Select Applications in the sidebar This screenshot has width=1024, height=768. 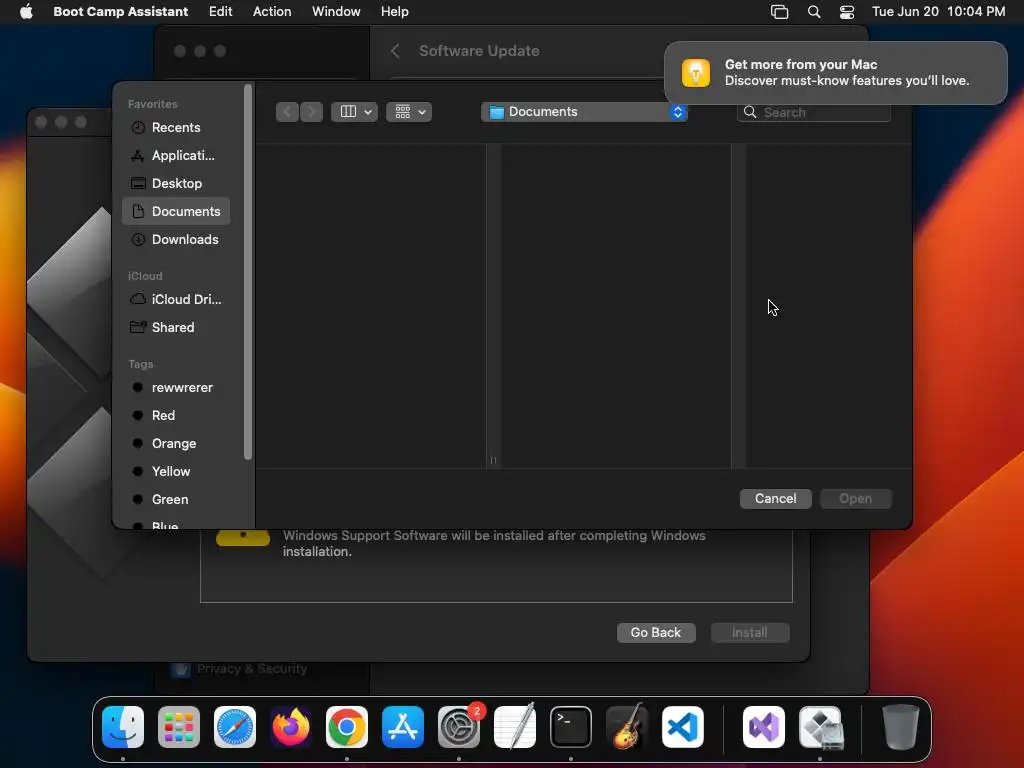(176, 155)
